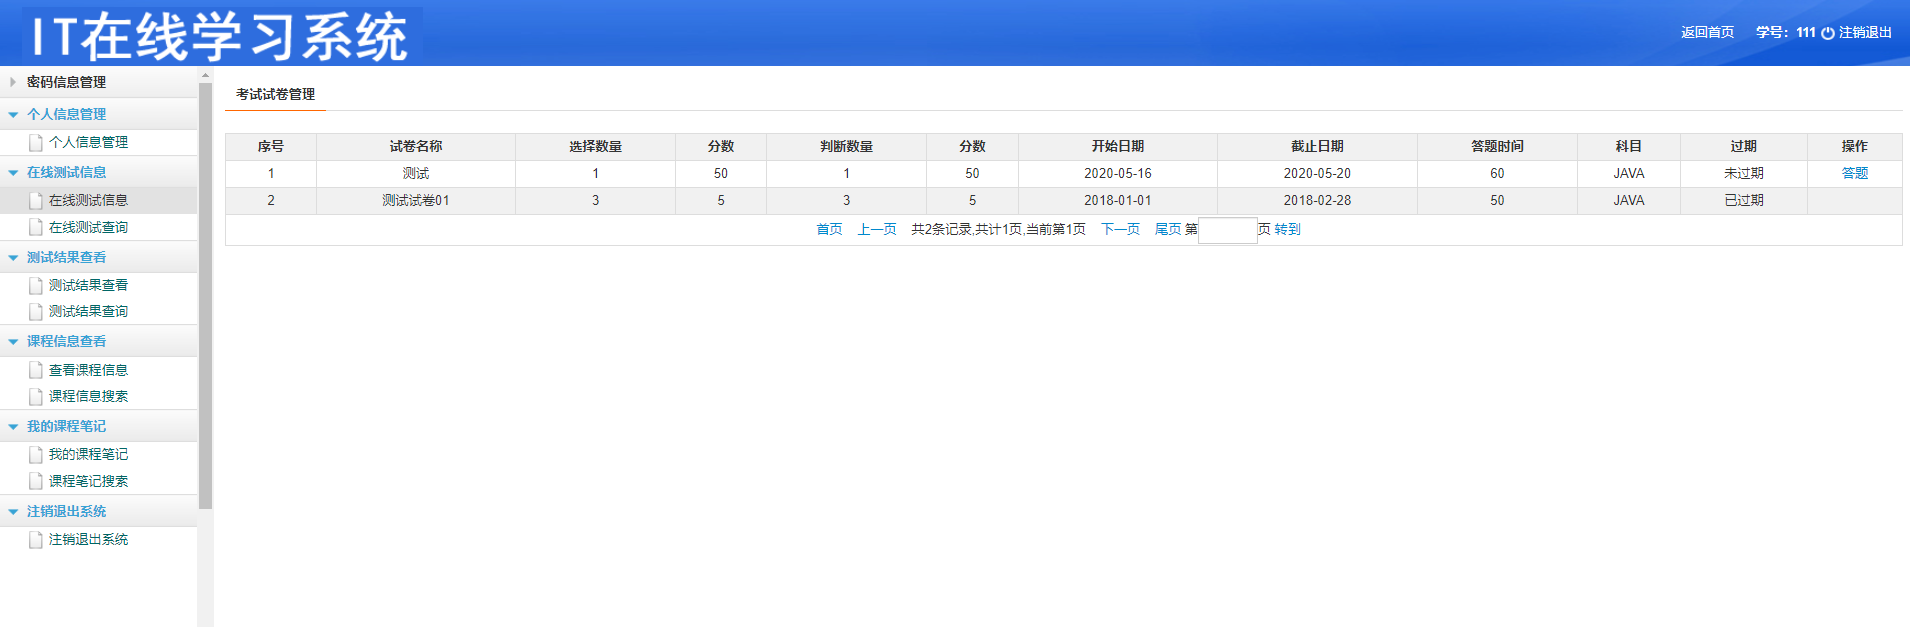Select the 考试试卷管理 tab
Viewport: 1910px width, 627px height.
point(275,94)
